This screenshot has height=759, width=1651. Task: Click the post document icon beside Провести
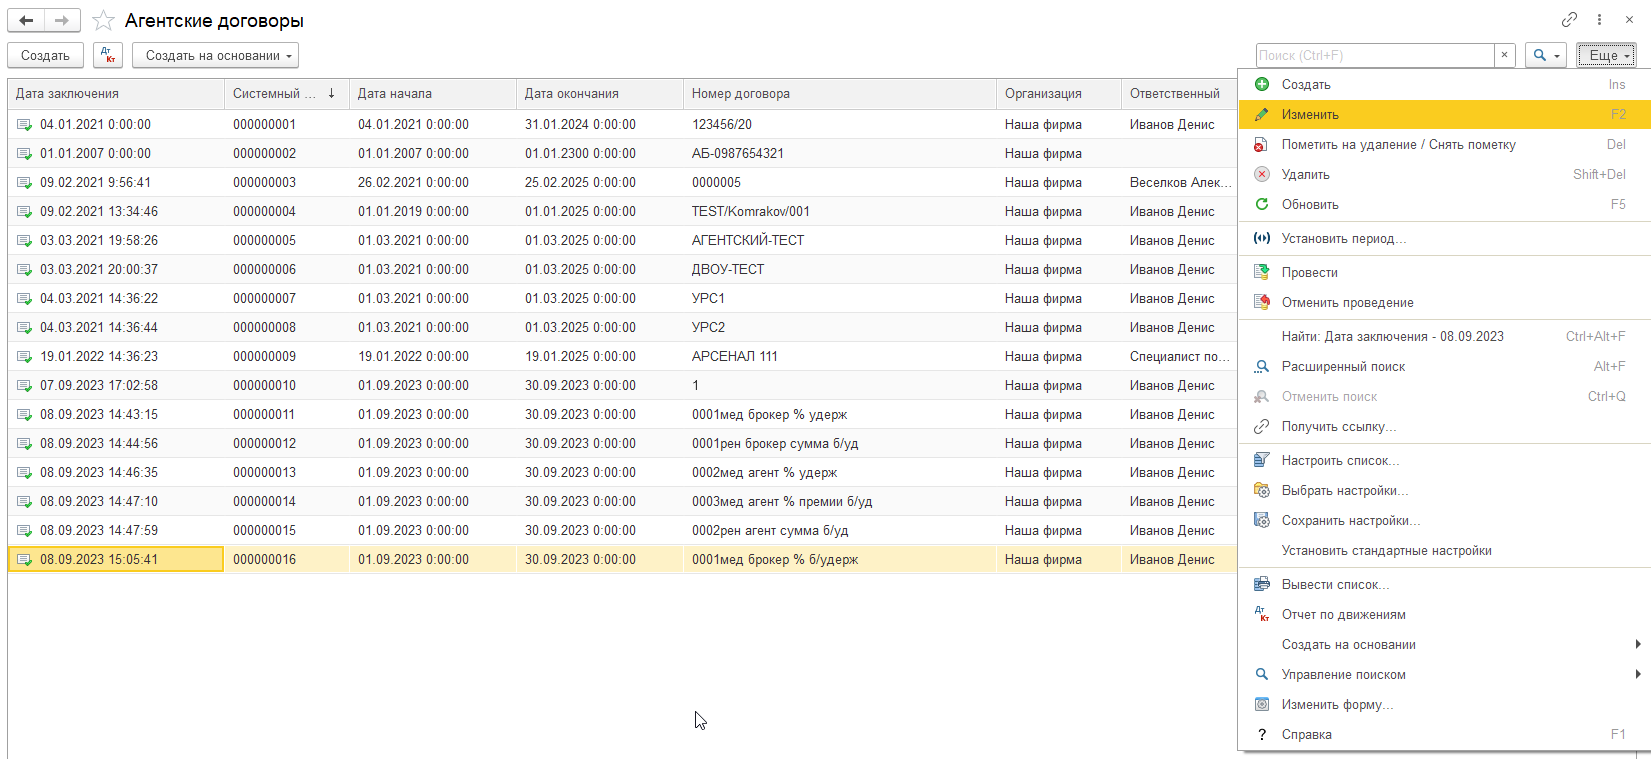click(1262, 272)
